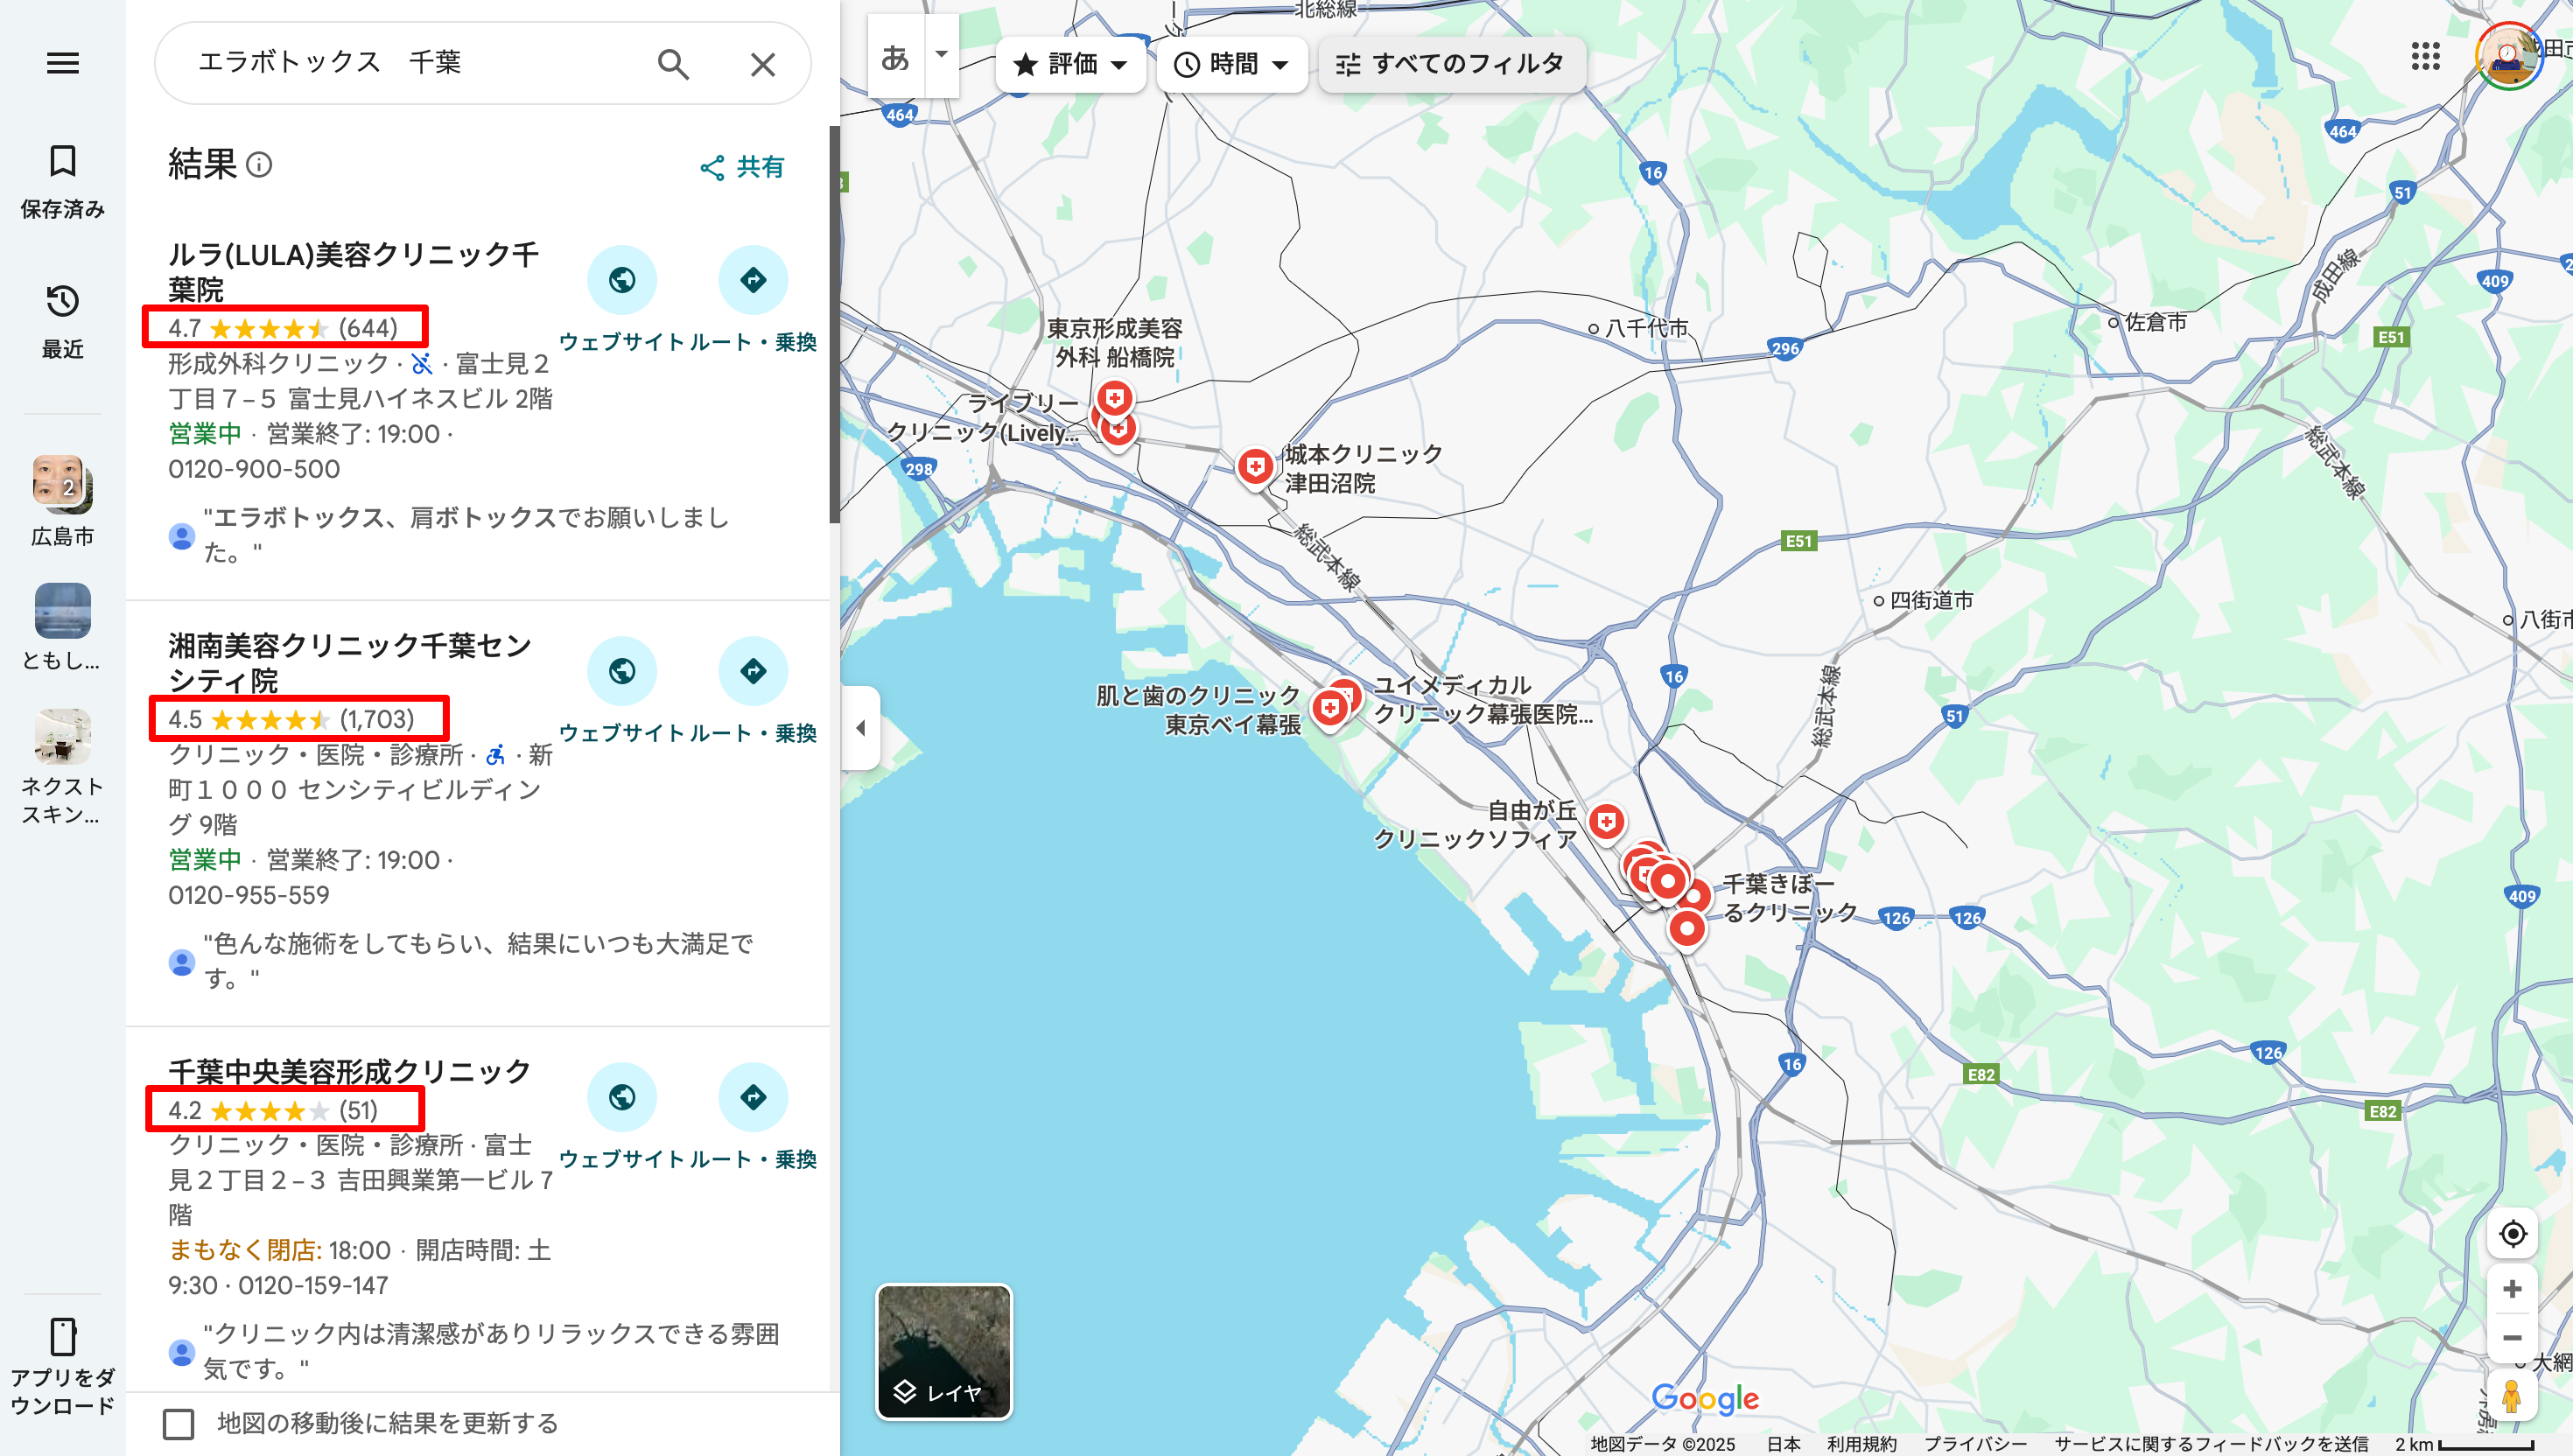Screen dimensions: 2573x1456
Task: Share results with the 共有 button
Action: coord(742,167)
